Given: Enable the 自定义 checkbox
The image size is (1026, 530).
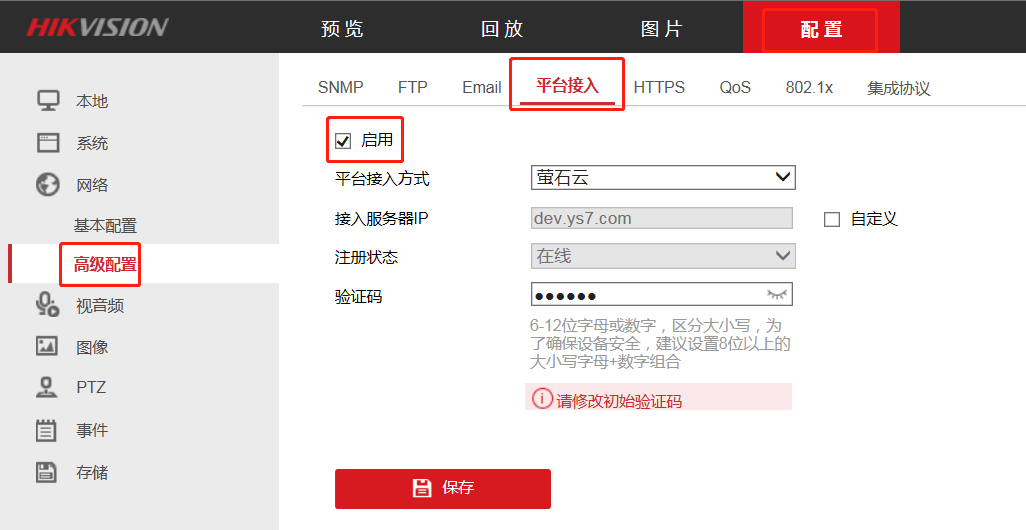Looking at the screenshot, I should pyautogui.click(x=832, y=219).
